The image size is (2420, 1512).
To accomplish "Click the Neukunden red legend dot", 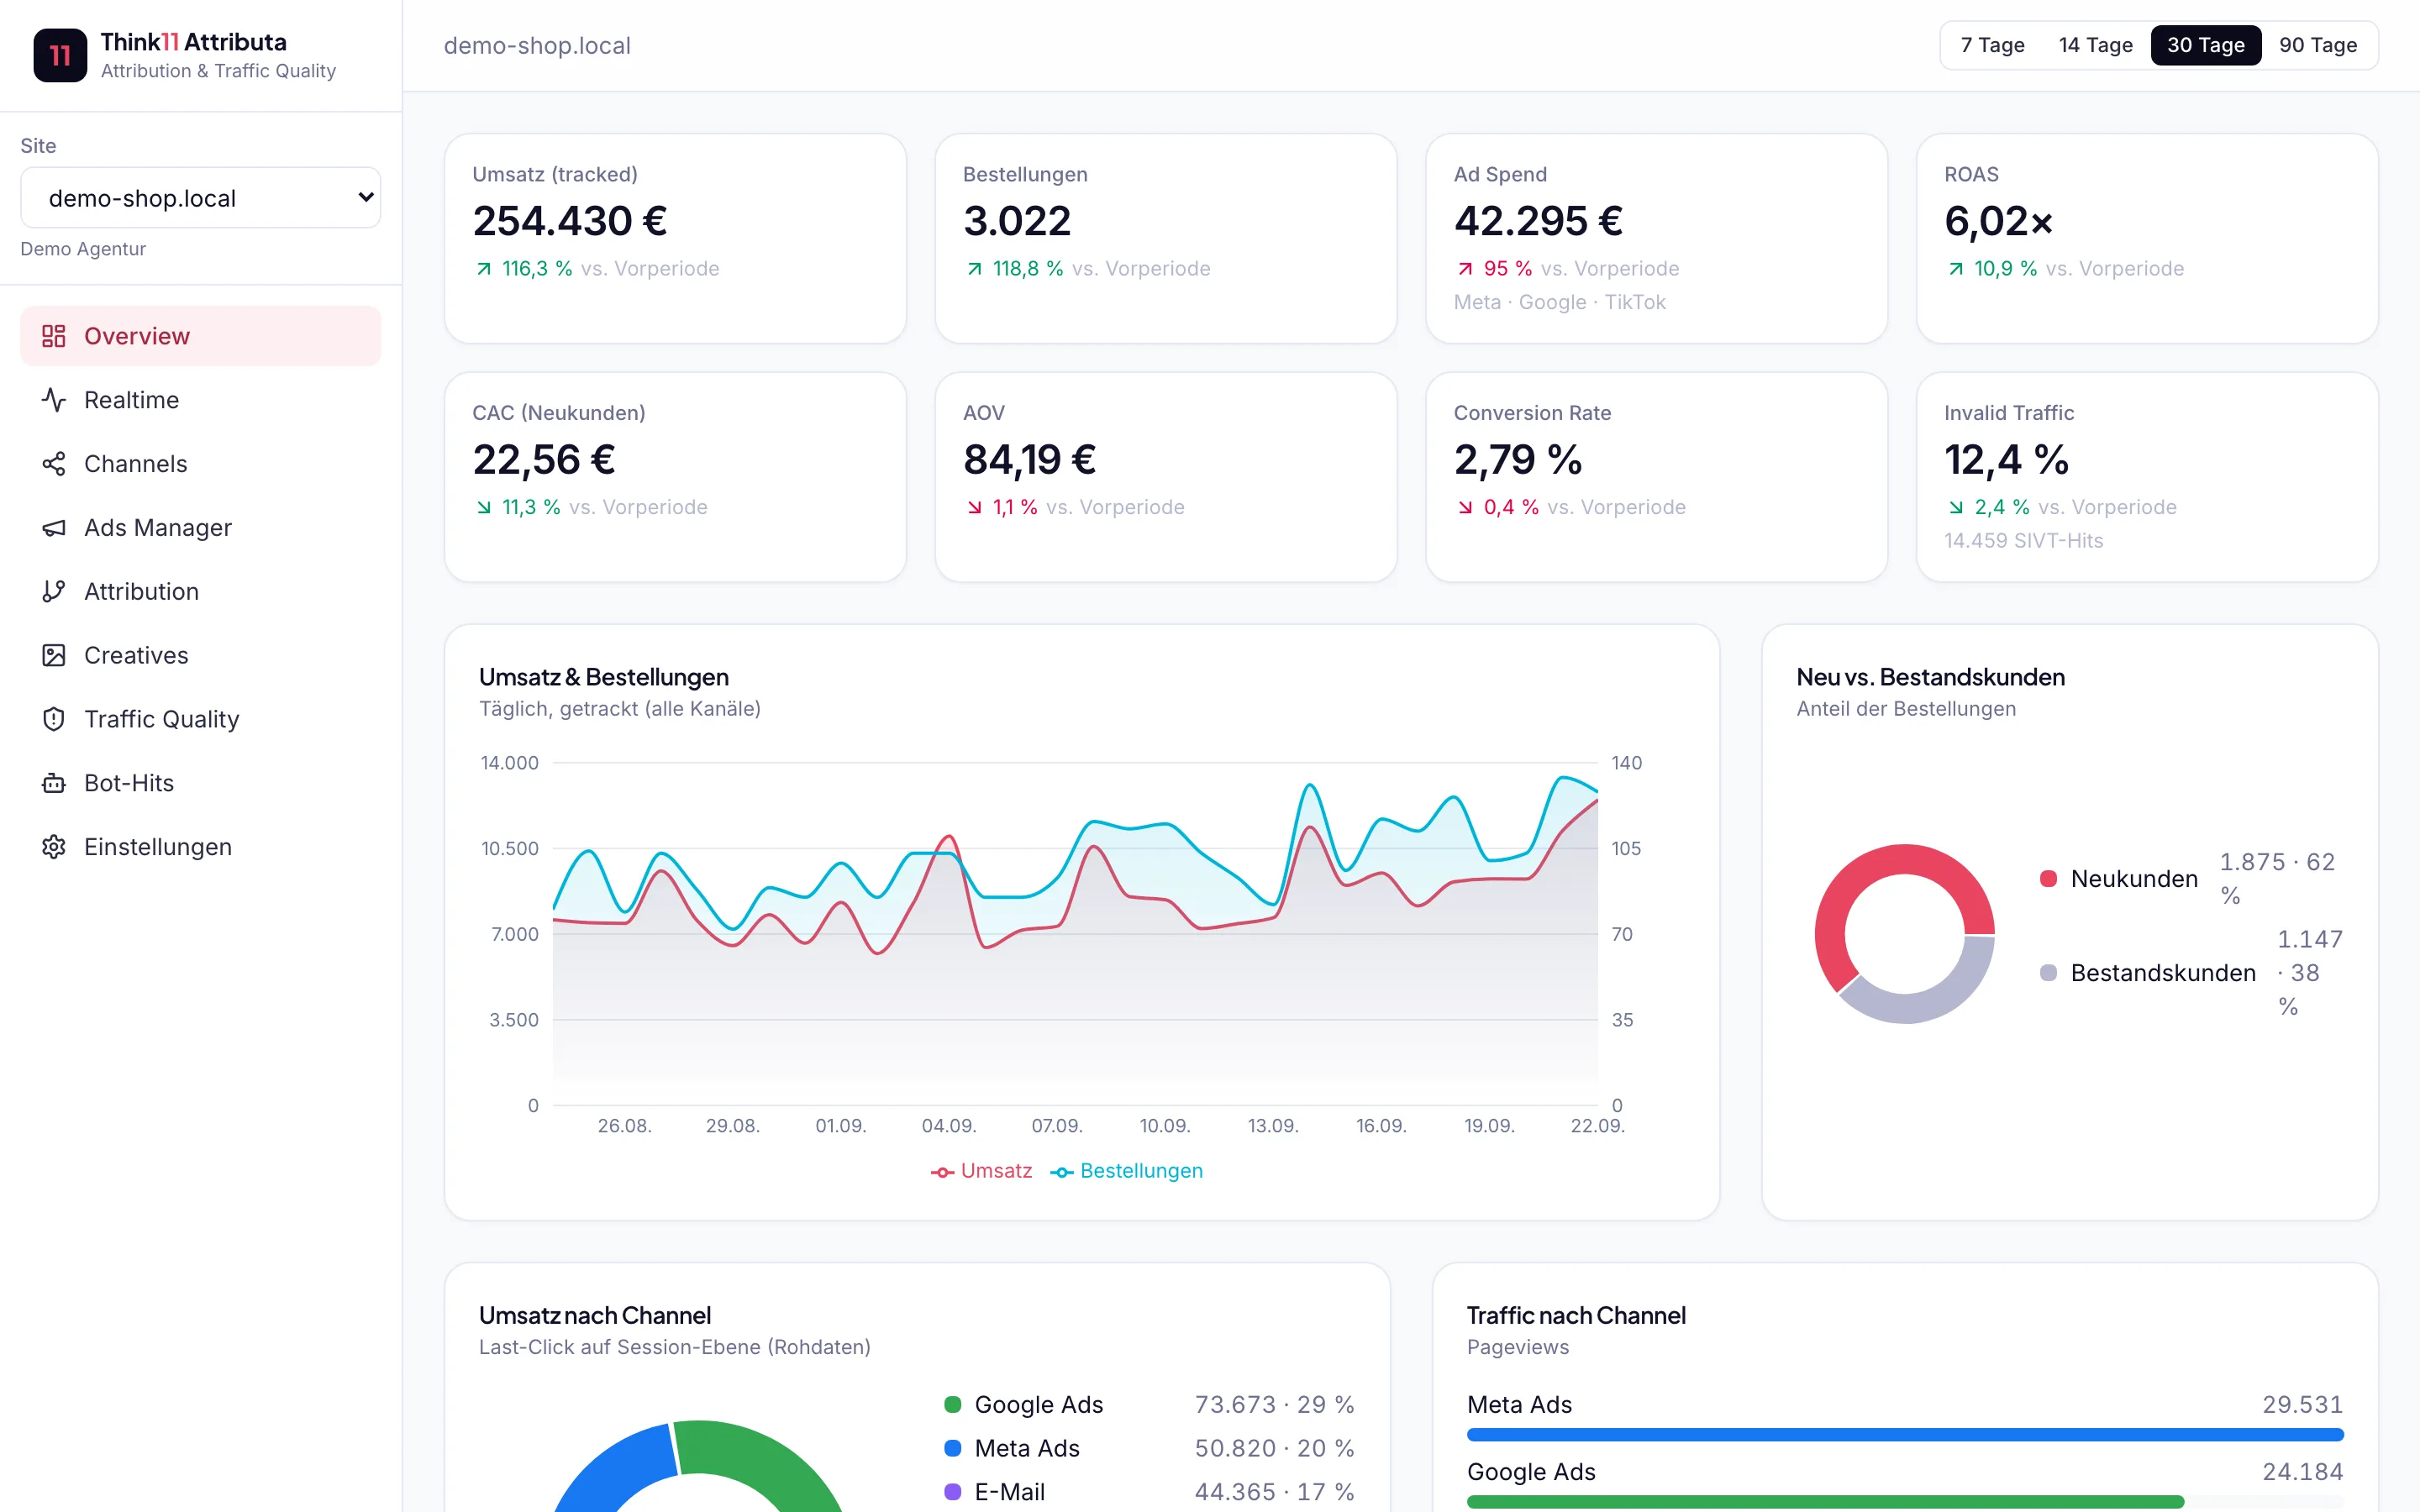I will 2048,879.
